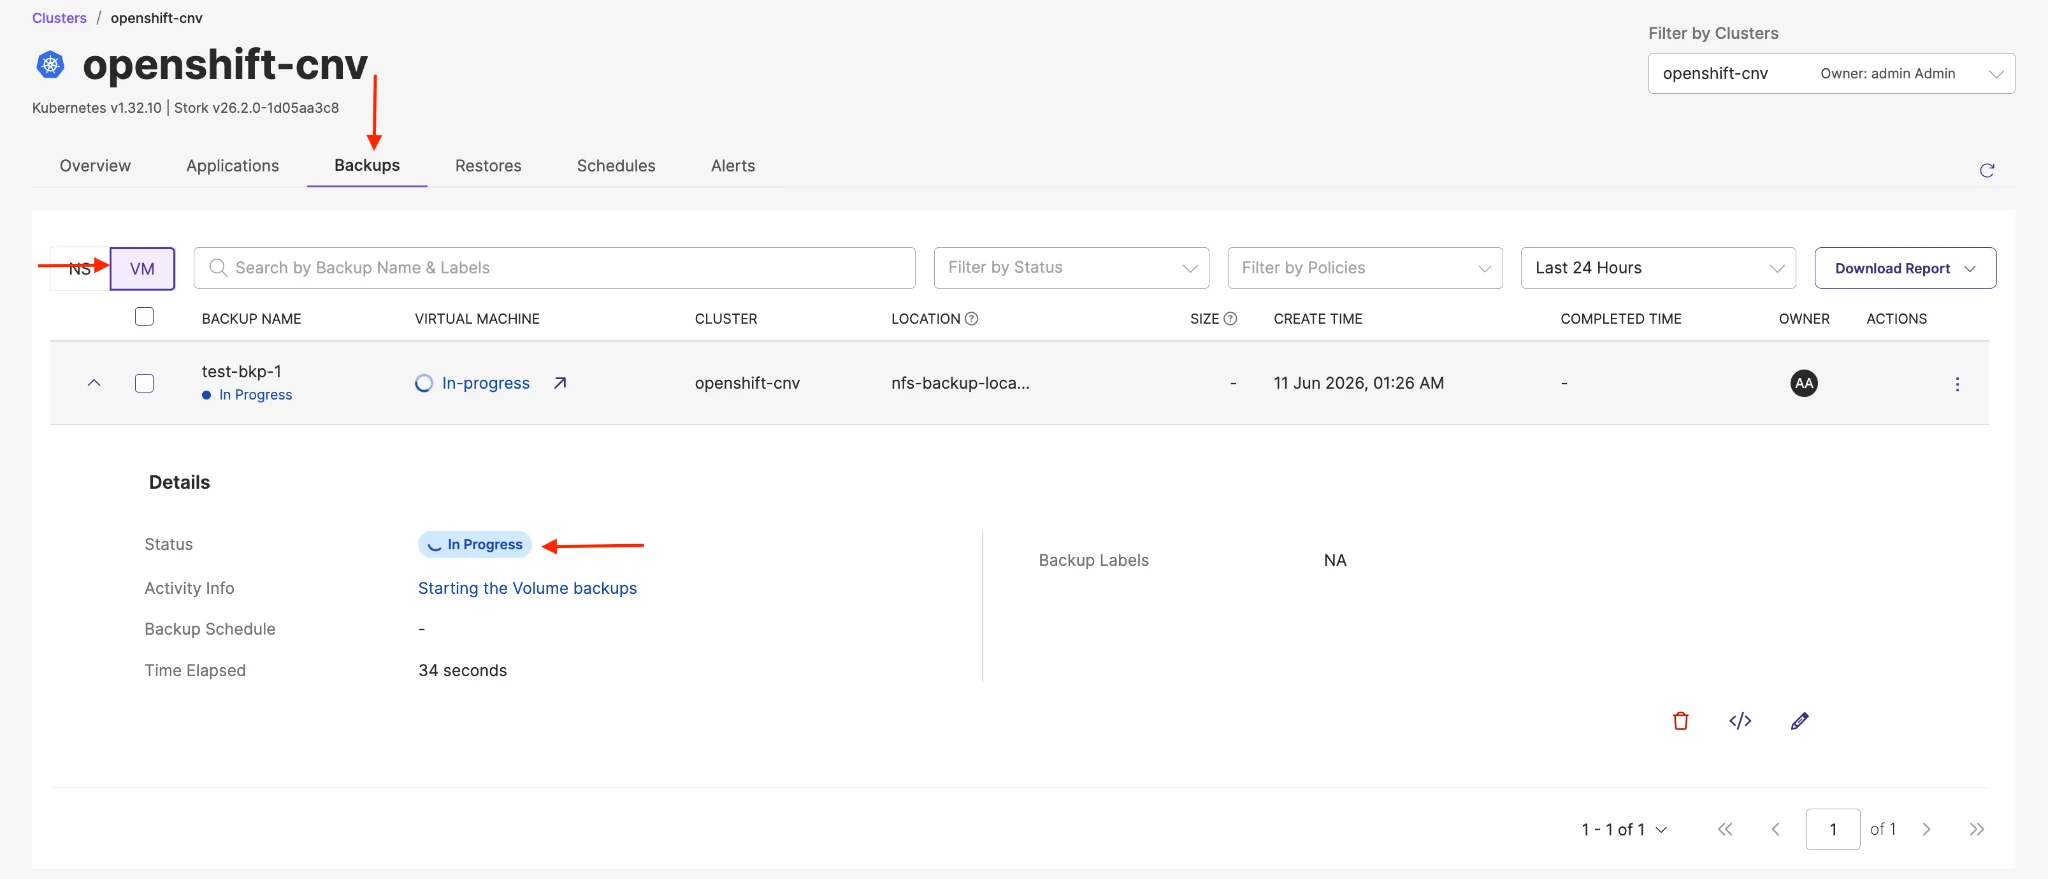Open Filter by Policies dropdown
Image resolution: width=2048 pixels, height=879 pixels.
[x=1365, y=268]
